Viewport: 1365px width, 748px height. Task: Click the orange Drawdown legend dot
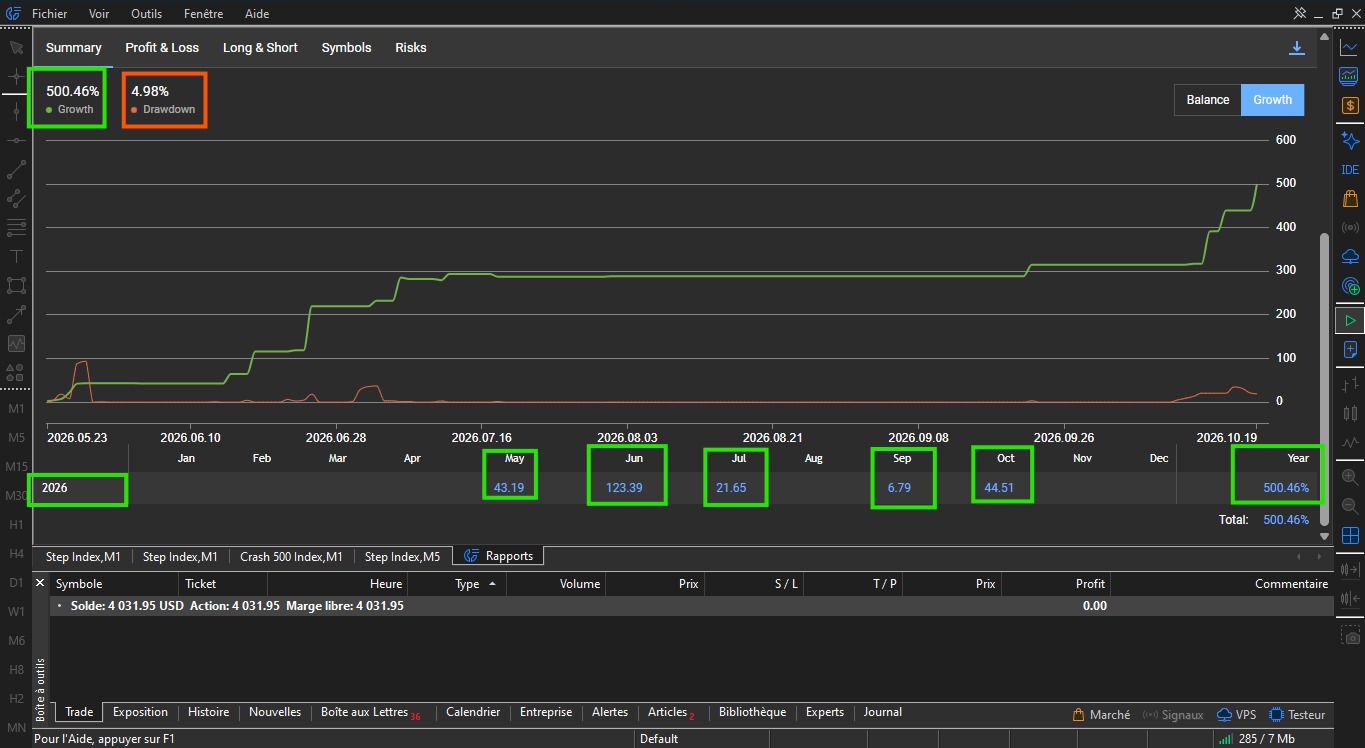tap(135, 110)
